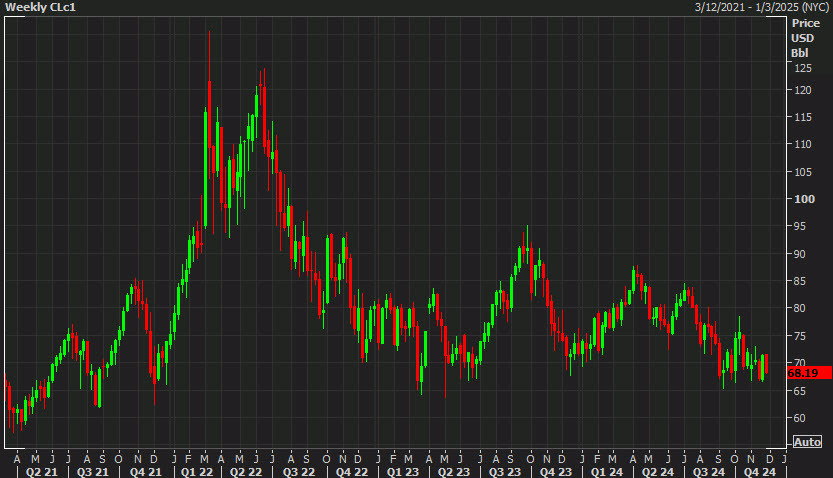Click the Q2 21 quarter label
This screenshot has height=478, width=833.
(x=41, y=472)
